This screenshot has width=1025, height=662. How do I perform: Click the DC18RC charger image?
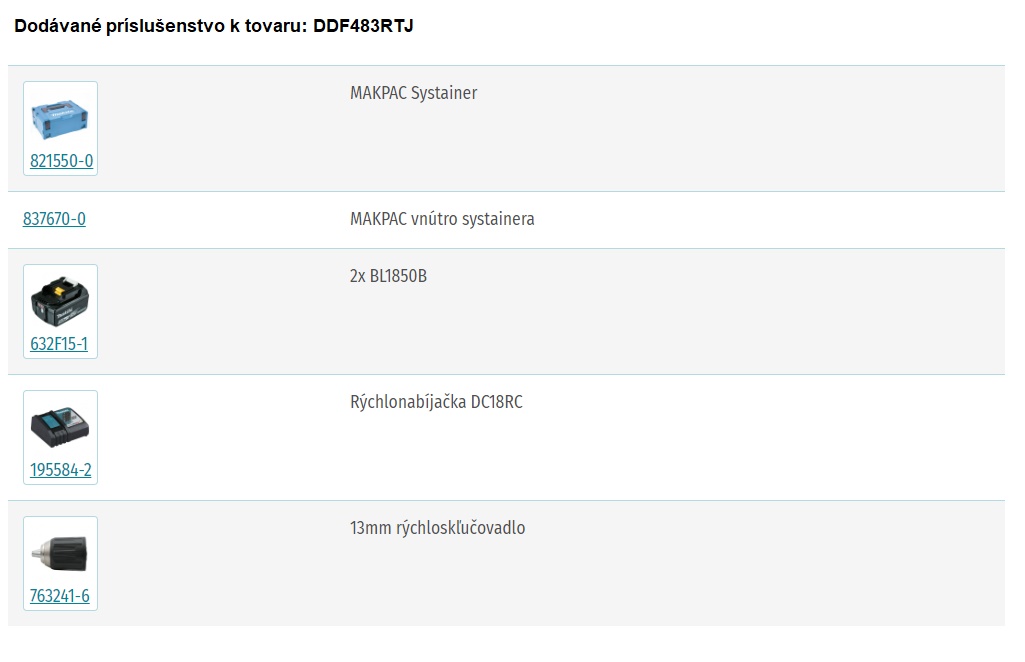pos(59,426)
